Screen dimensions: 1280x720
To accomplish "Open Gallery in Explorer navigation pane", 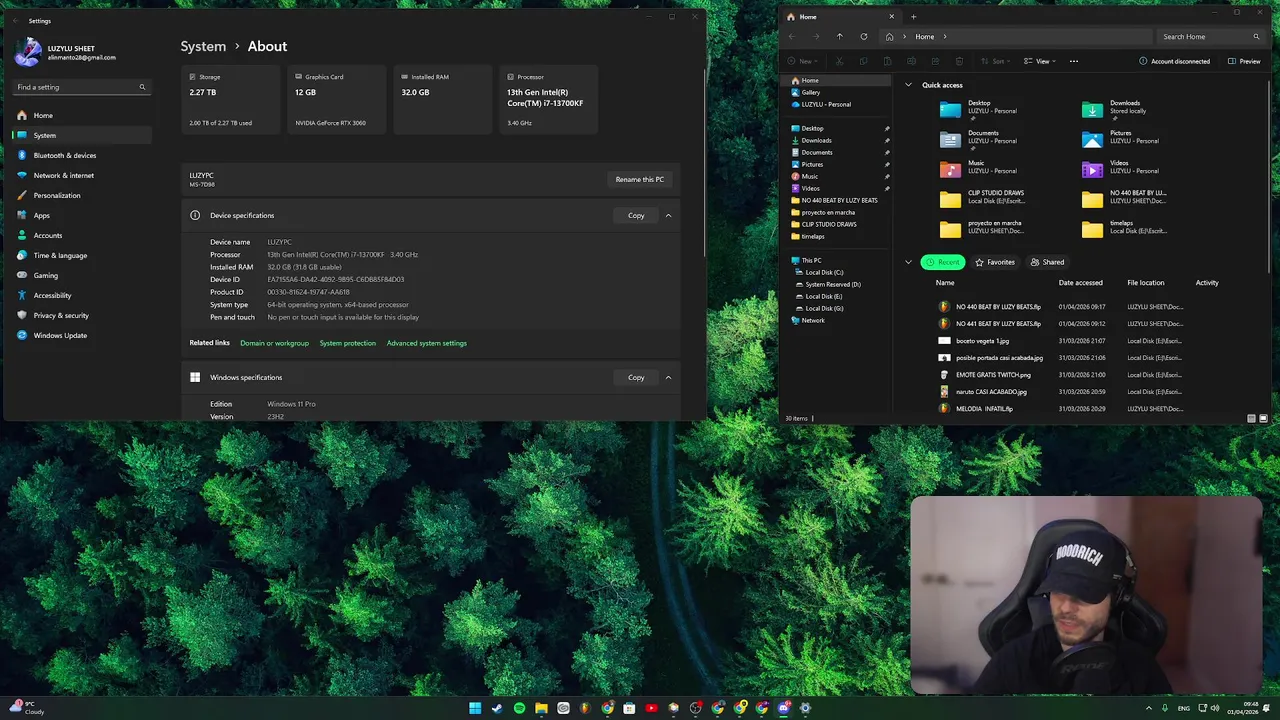I will (810, 92).
